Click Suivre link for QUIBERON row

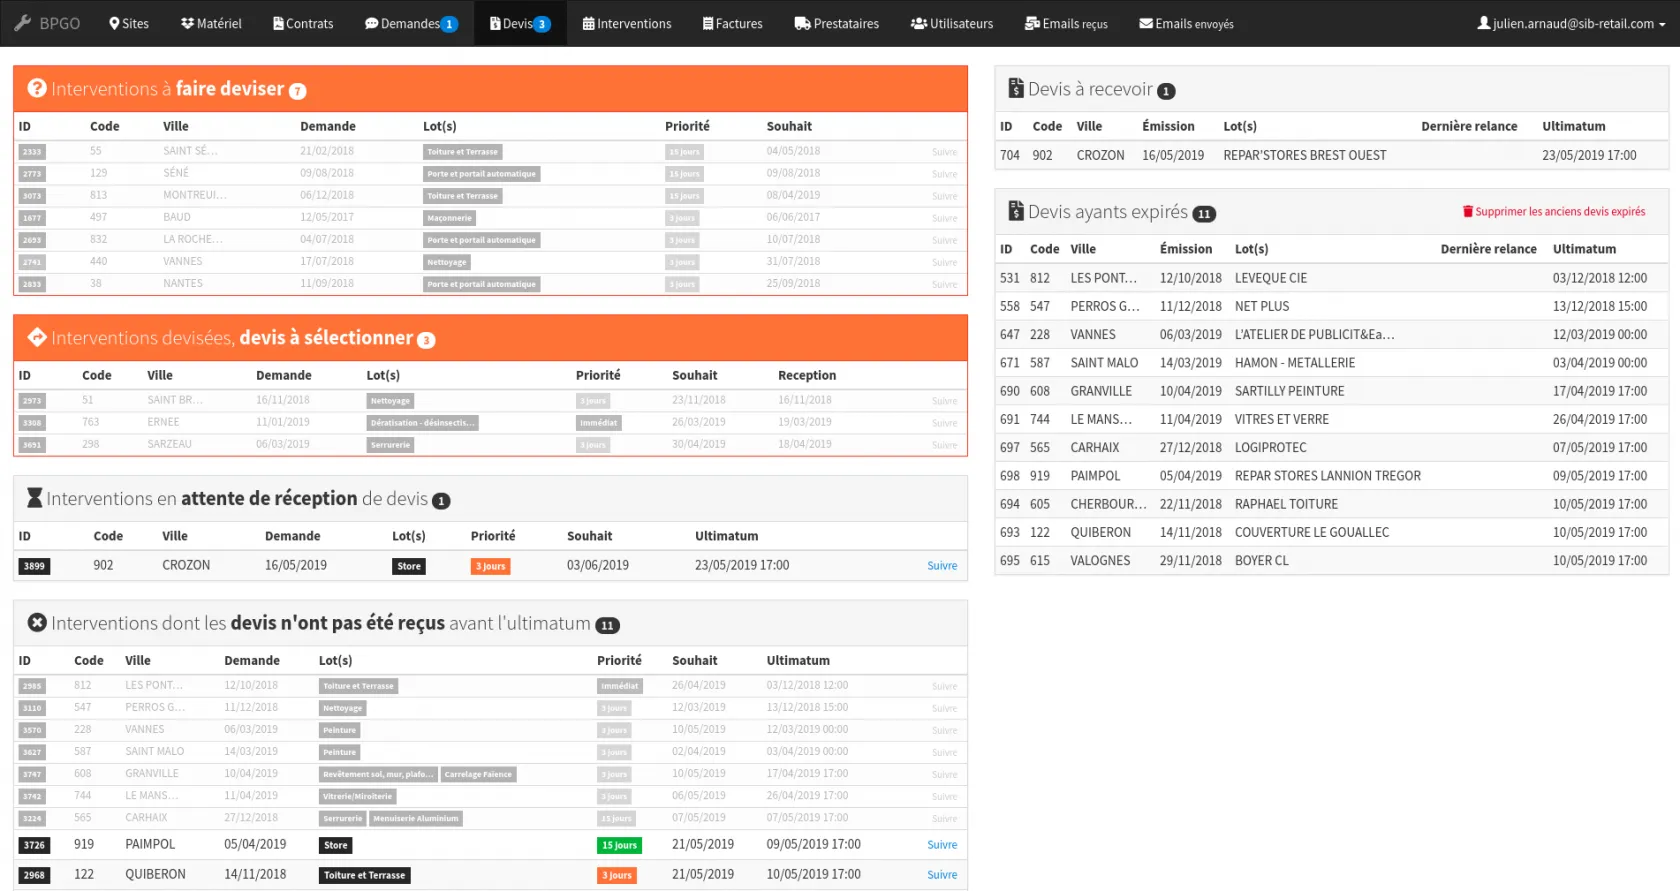tap(942, 875)
